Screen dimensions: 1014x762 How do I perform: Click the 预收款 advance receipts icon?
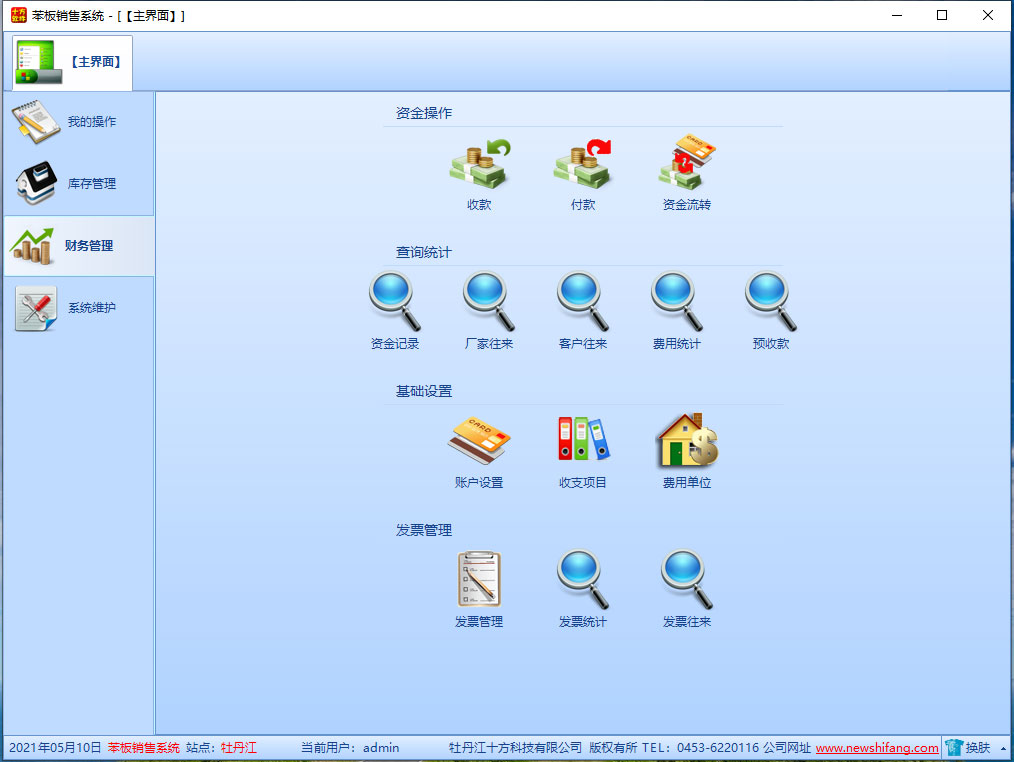771,303
